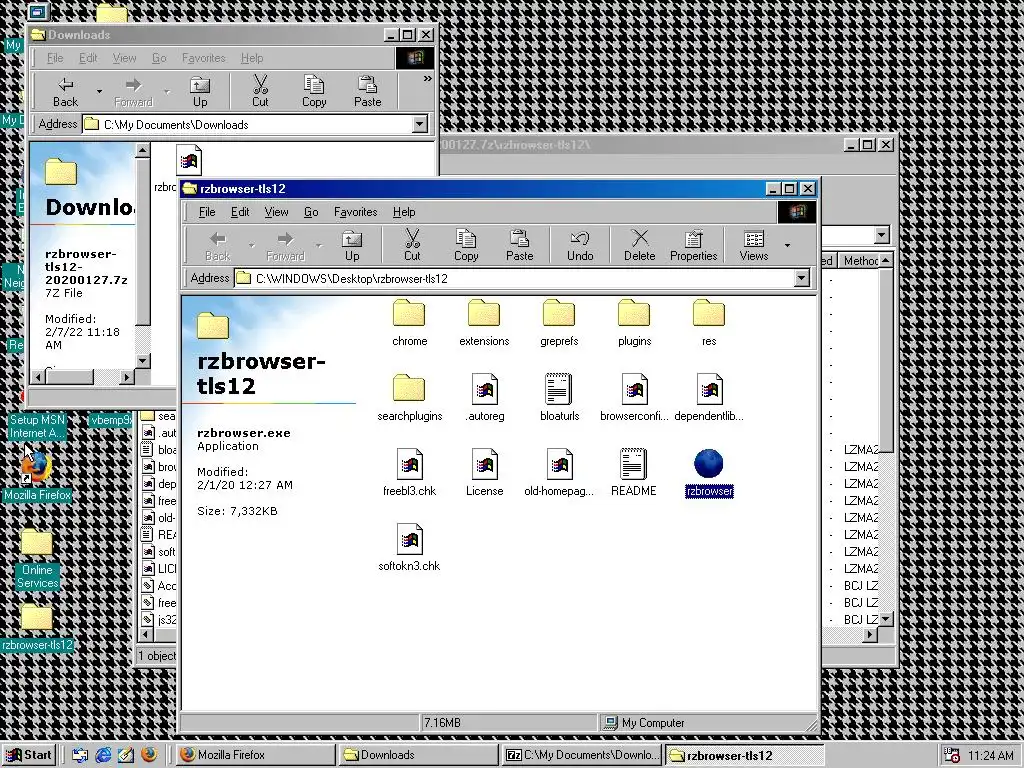Click Copy in rzbrowser-tls12 toolbar
The width and height of the screenshot is (1024, 768).
click(x=466, y=246)
